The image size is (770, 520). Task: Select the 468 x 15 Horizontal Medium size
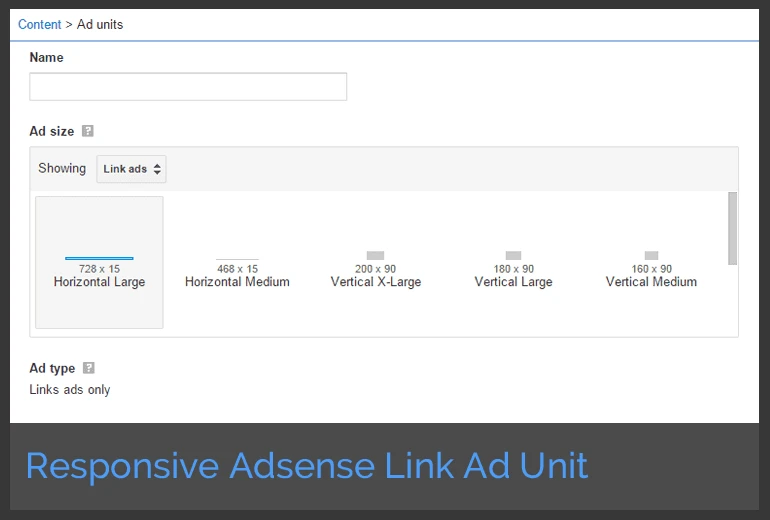[x=237, y=272]
